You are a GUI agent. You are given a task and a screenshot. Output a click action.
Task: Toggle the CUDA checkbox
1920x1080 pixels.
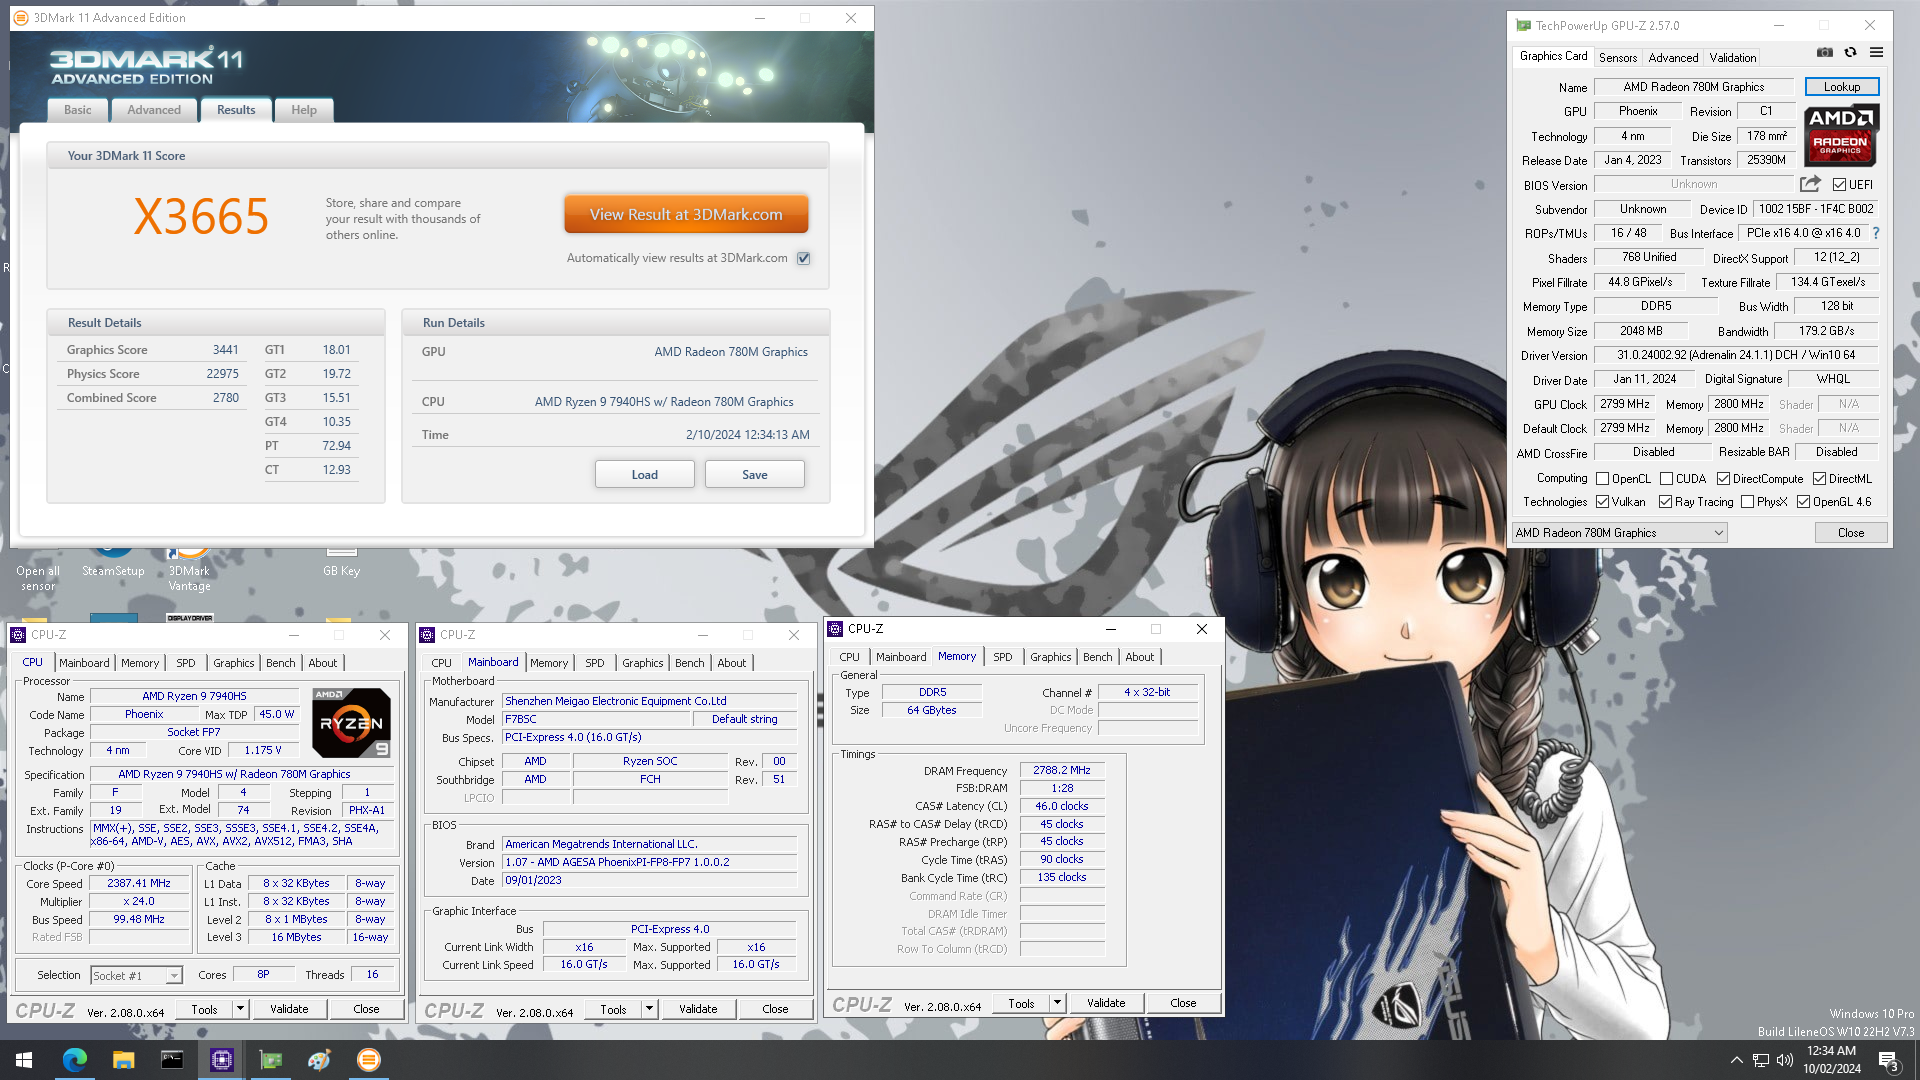(x=1667, y=479)
